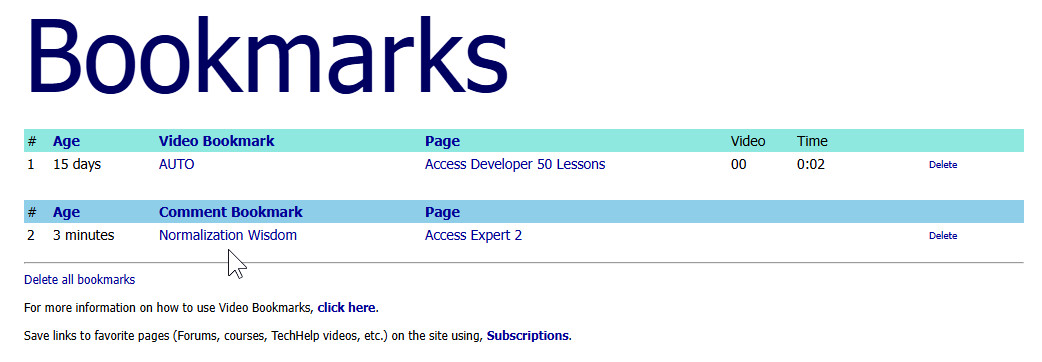Click the Video column header
Viewport: 1042px width, 362px height.
(748, 141)
